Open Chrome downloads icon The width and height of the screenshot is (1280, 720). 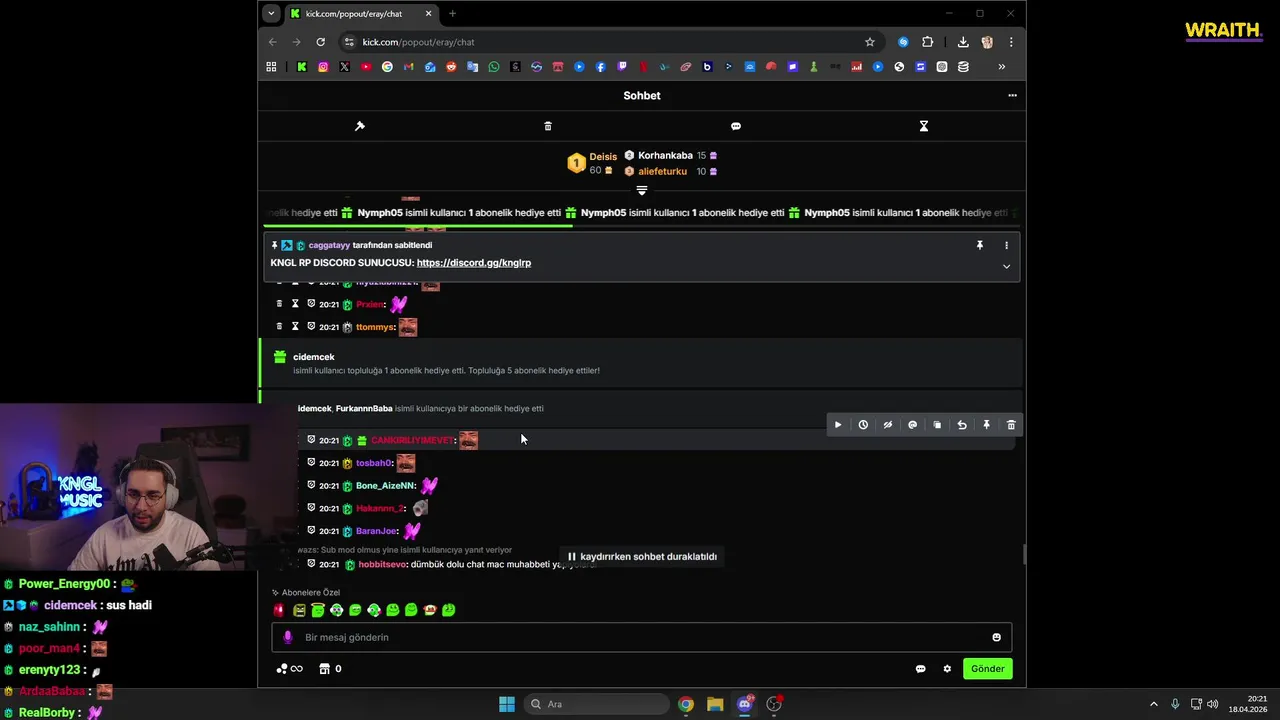coord(963,42)
